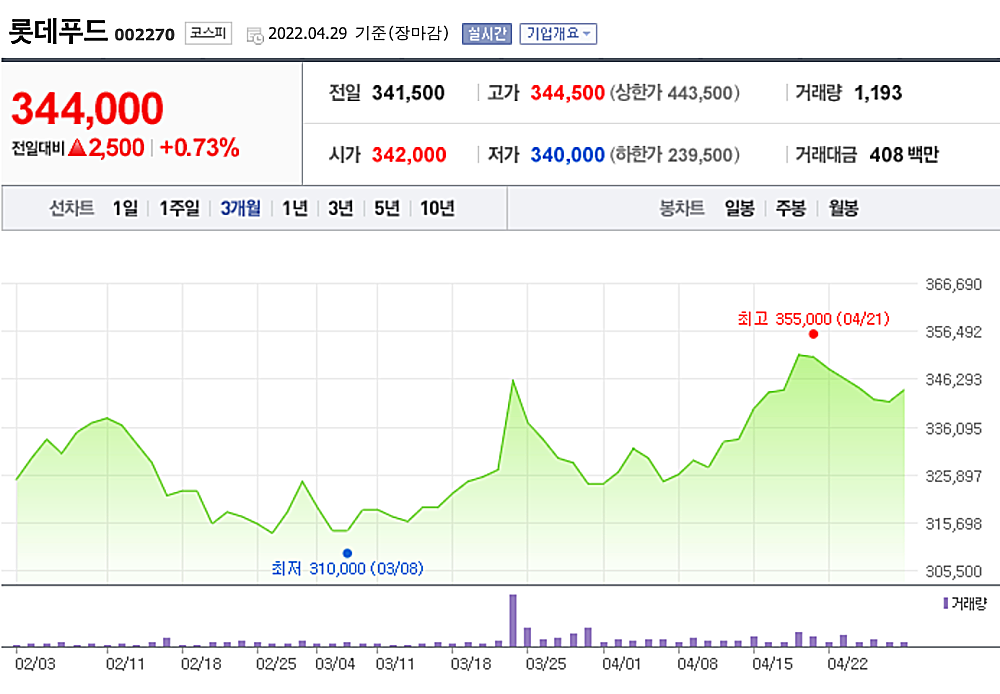The image size is (1000, 694).
Task: Click the 305,500 price axis label
Action: click(x=953, y=572)
